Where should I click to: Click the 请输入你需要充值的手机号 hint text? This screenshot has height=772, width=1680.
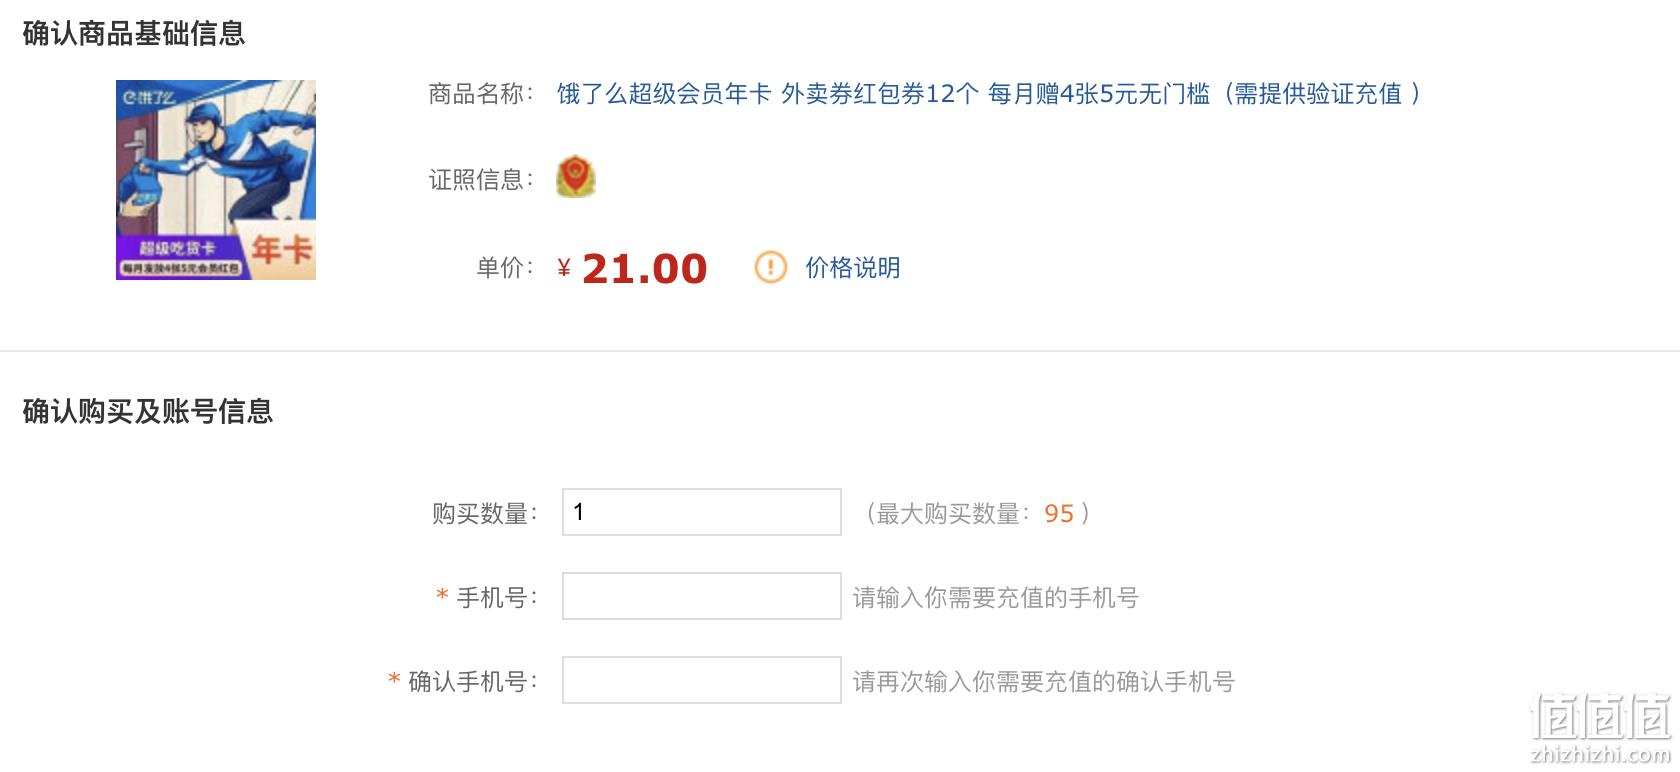(x=996, y=598)
